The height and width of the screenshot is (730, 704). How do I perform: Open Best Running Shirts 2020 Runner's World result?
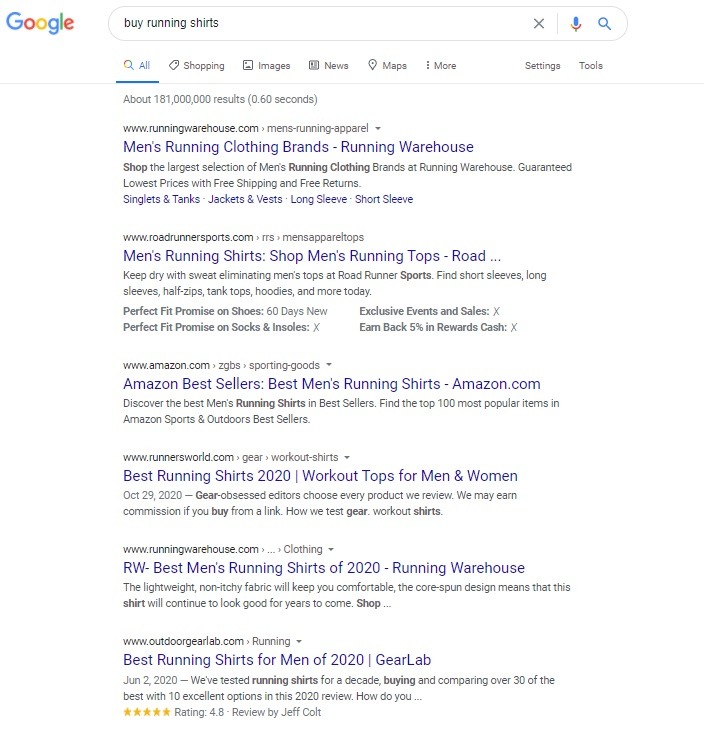(320, 476)
